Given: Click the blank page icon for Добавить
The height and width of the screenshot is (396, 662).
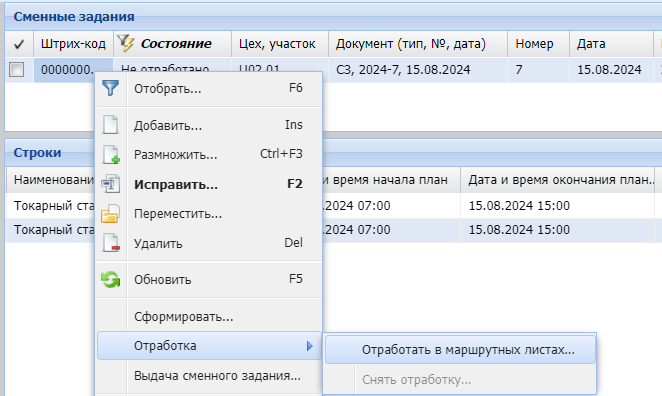Looking at the screenshot, I should point(111,125).
